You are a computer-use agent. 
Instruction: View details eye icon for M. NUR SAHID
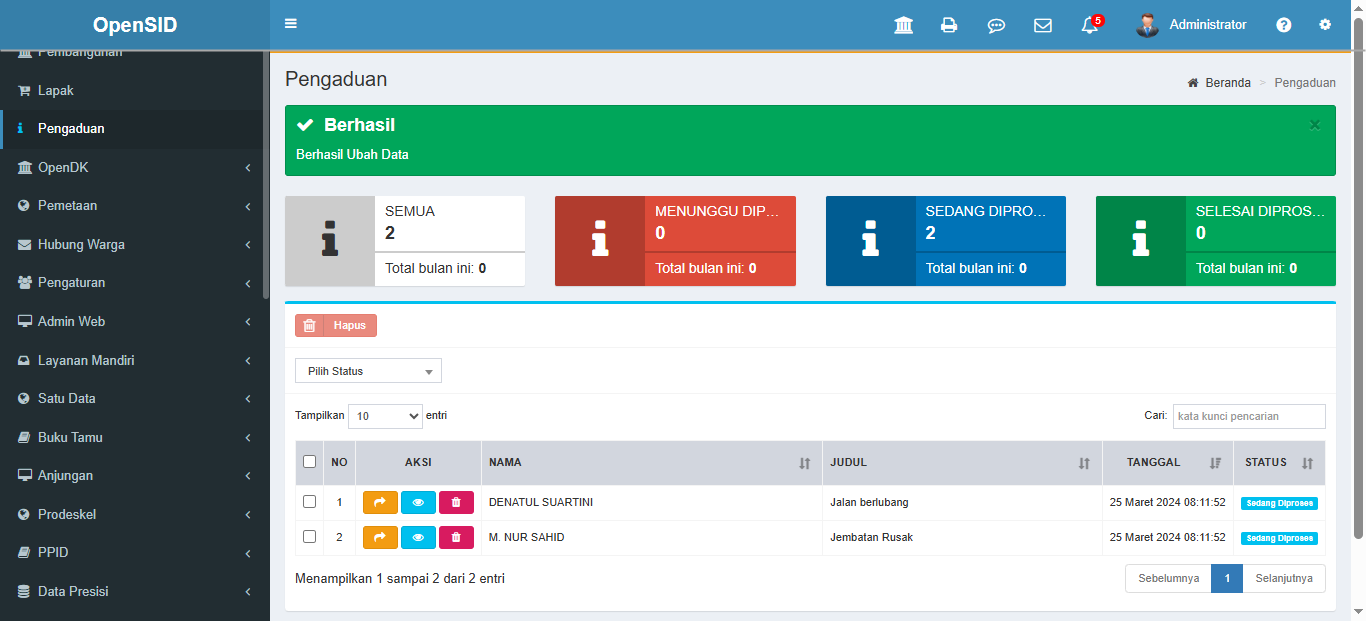tap(418, 538)
